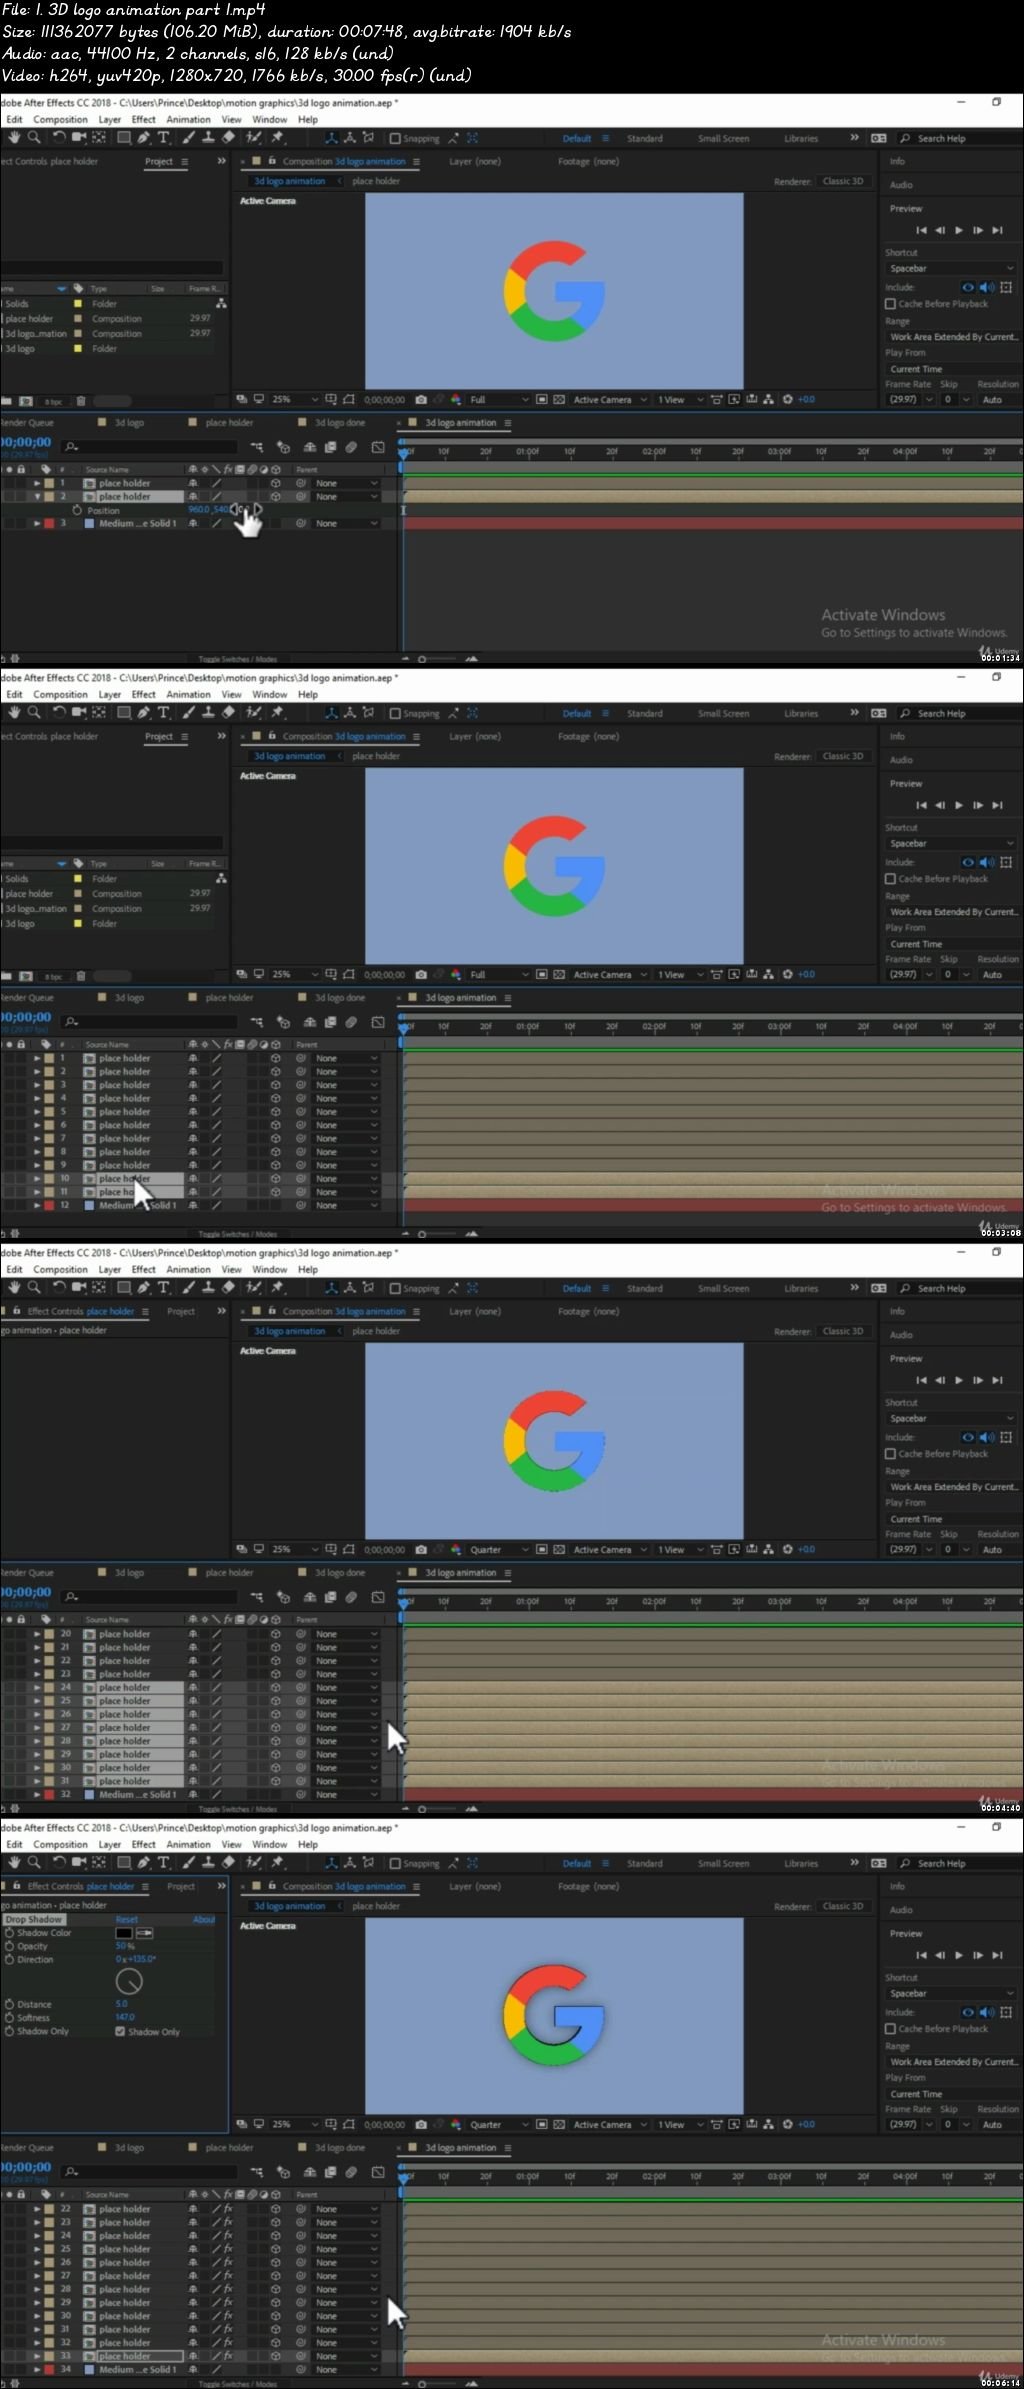This screenshot has height=2389, width=1024.
Task: Uncheck Shadow Only in the fourth frame
Action: tap(120, 2031)
